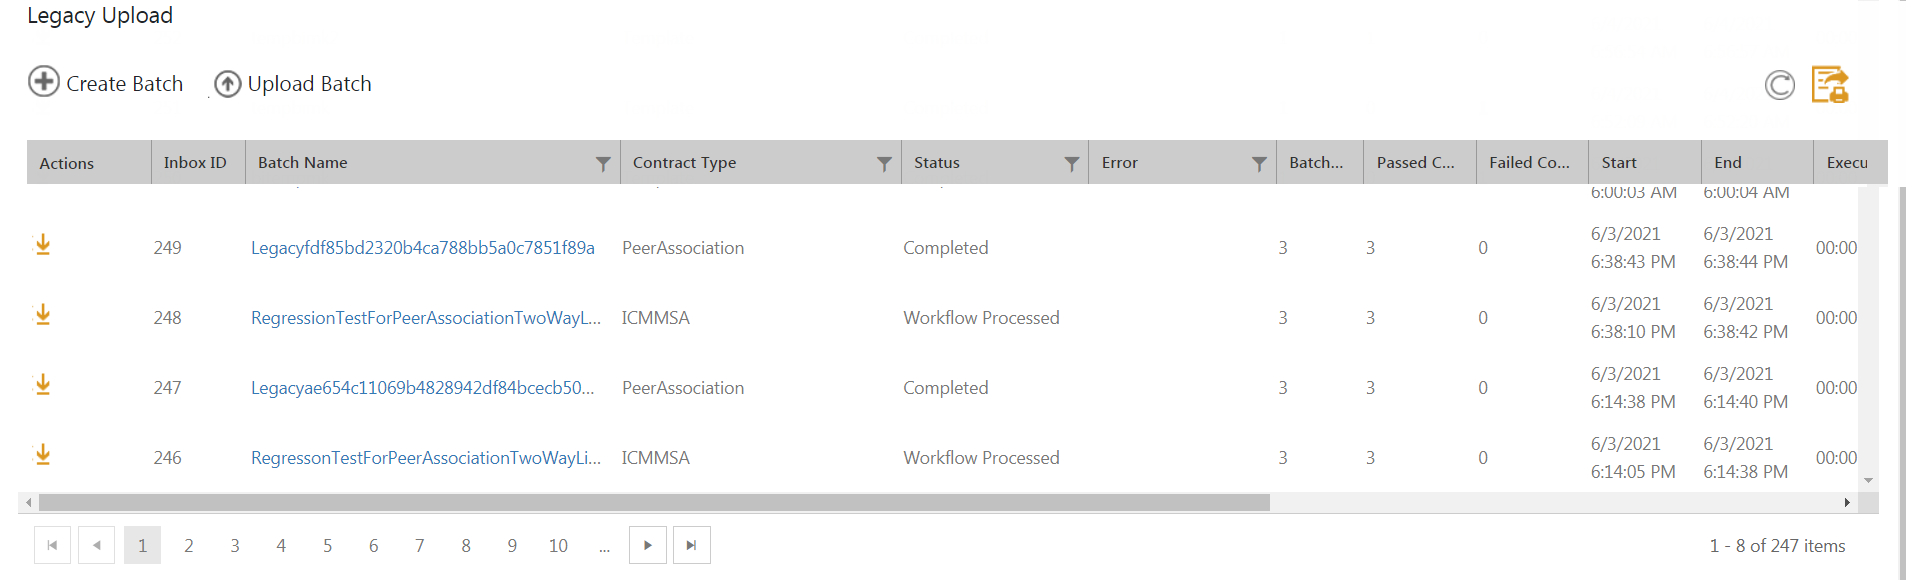Open the Status column filter
Viewport: 1906px width, 580px height.
pyautogui.click(x=1071, y=163)
